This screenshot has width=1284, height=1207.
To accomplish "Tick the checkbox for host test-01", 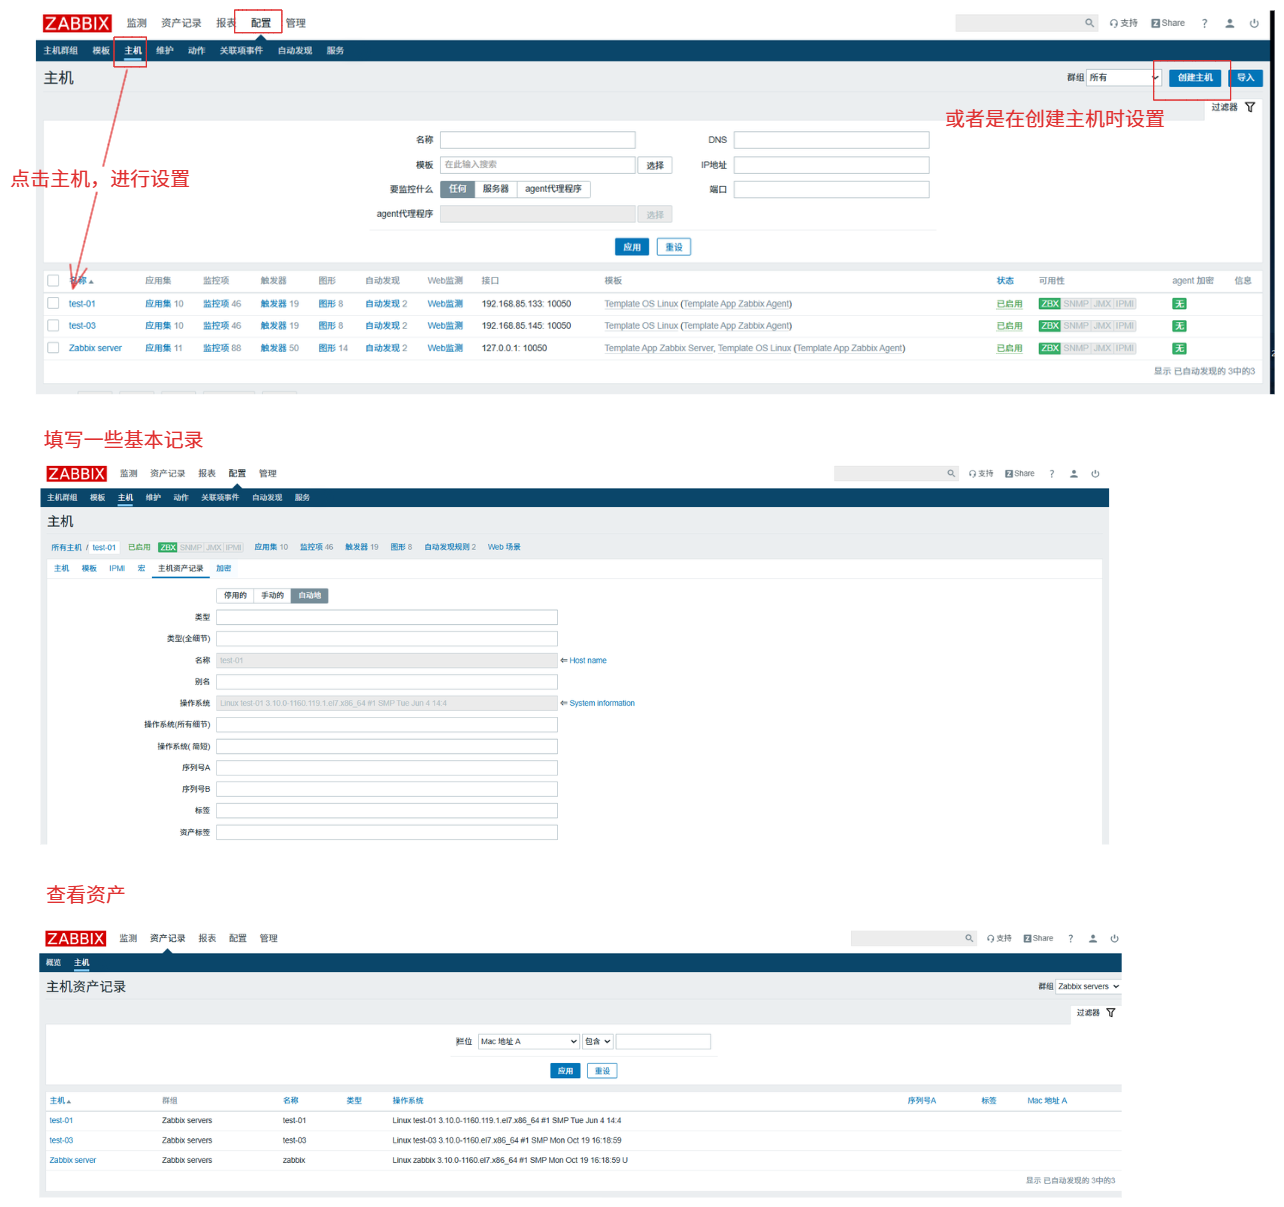I will [53, 303].
